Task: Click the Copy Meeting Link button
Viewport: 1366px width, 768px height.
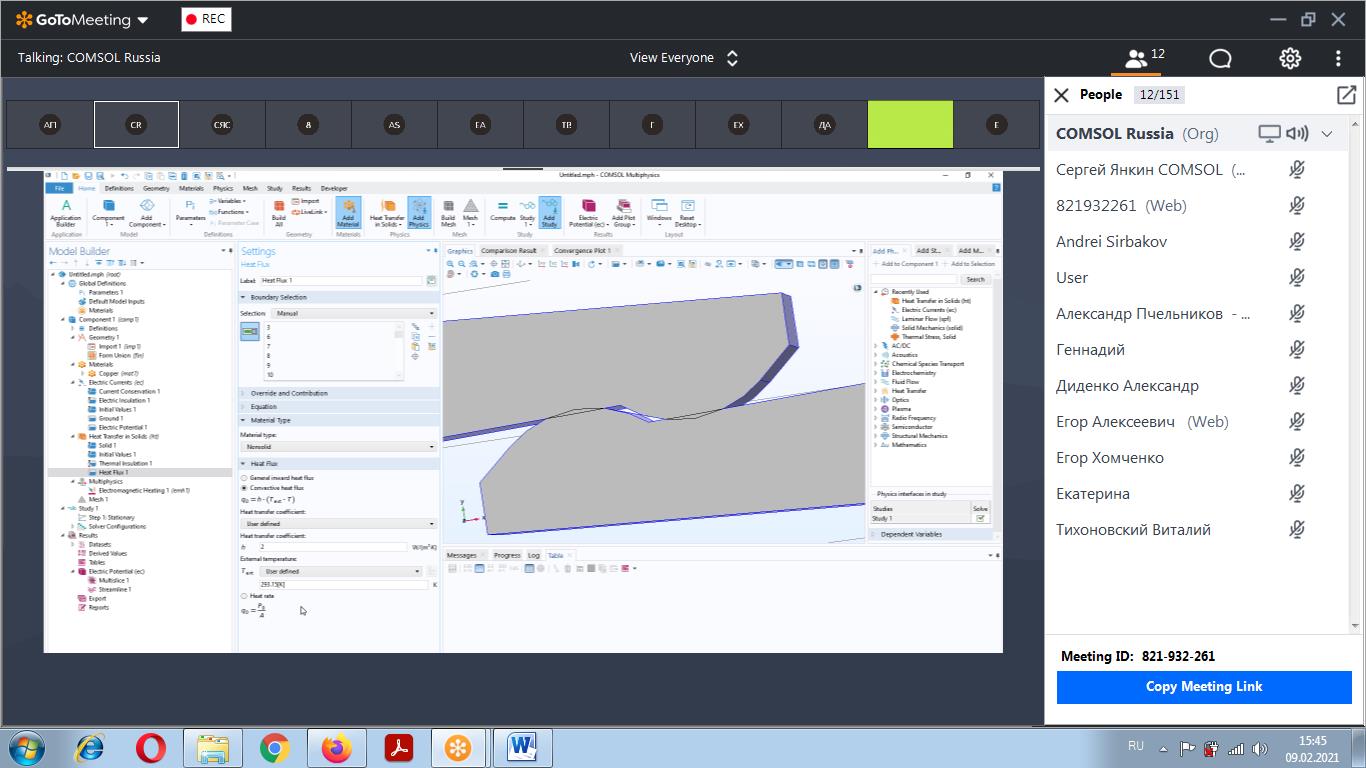Action: (x=1204, y=687)
